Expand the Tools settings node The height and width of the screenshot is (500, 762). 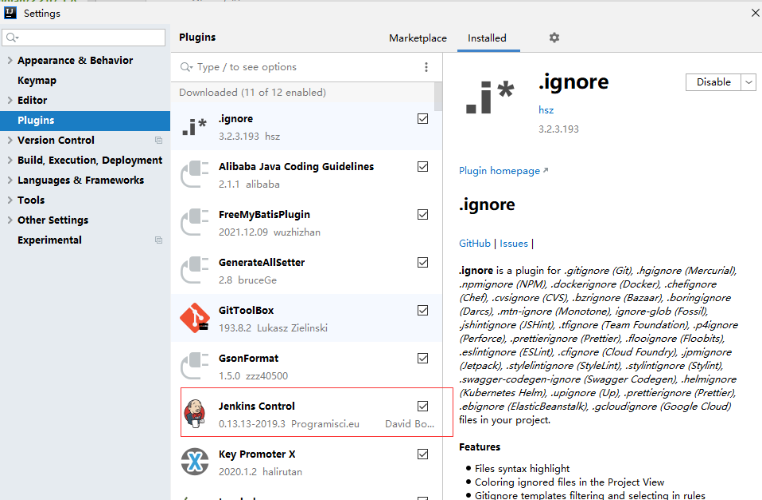coord(10,200)
